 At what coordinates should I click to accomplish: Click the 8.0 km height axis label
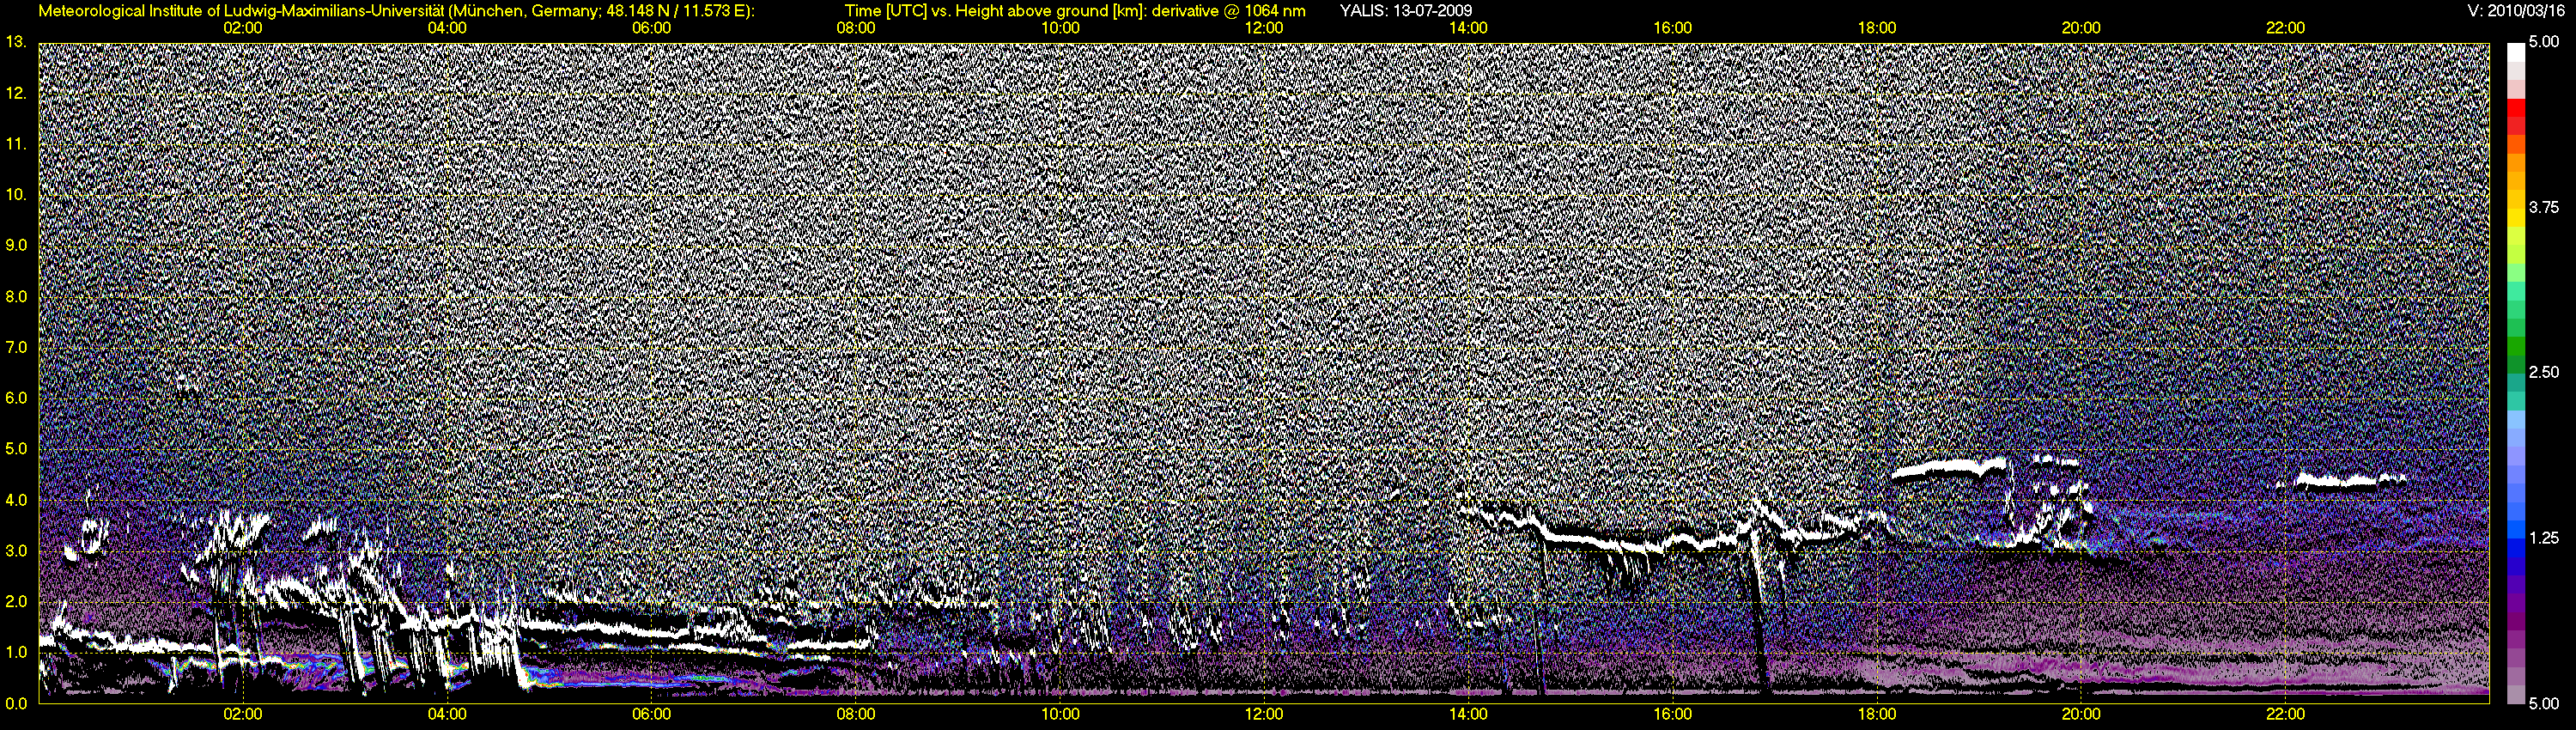pos(16,296)
